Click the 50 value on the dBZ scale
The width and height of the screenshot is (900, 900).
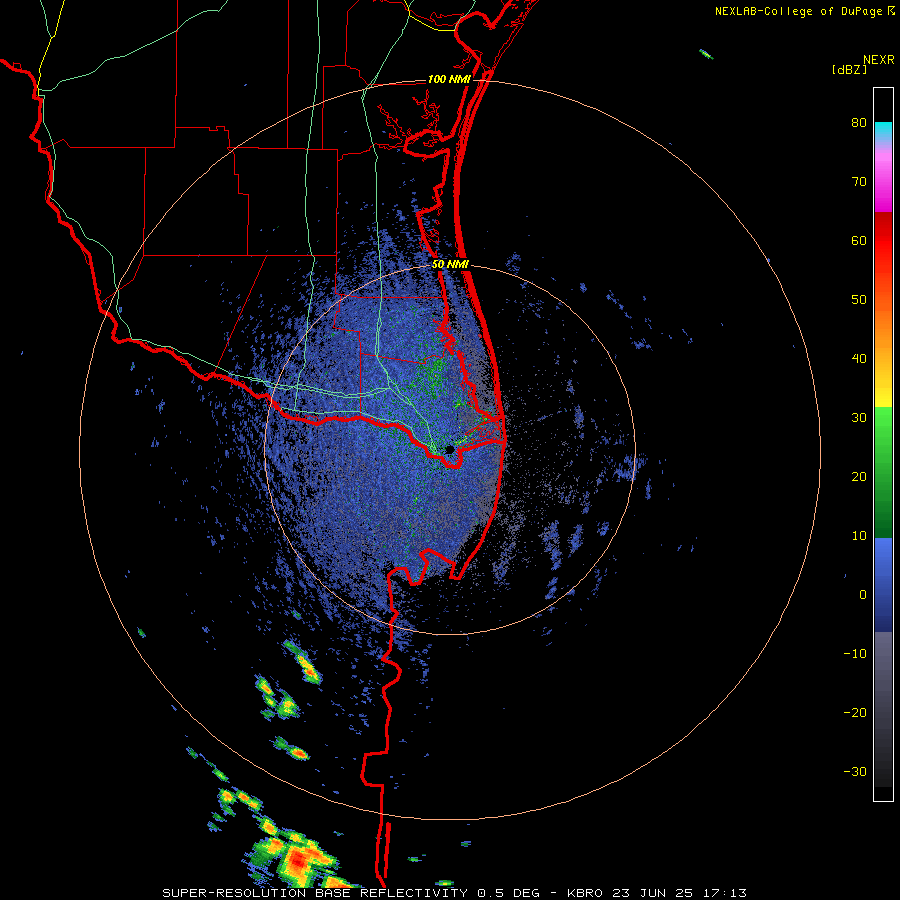point(859,300)
